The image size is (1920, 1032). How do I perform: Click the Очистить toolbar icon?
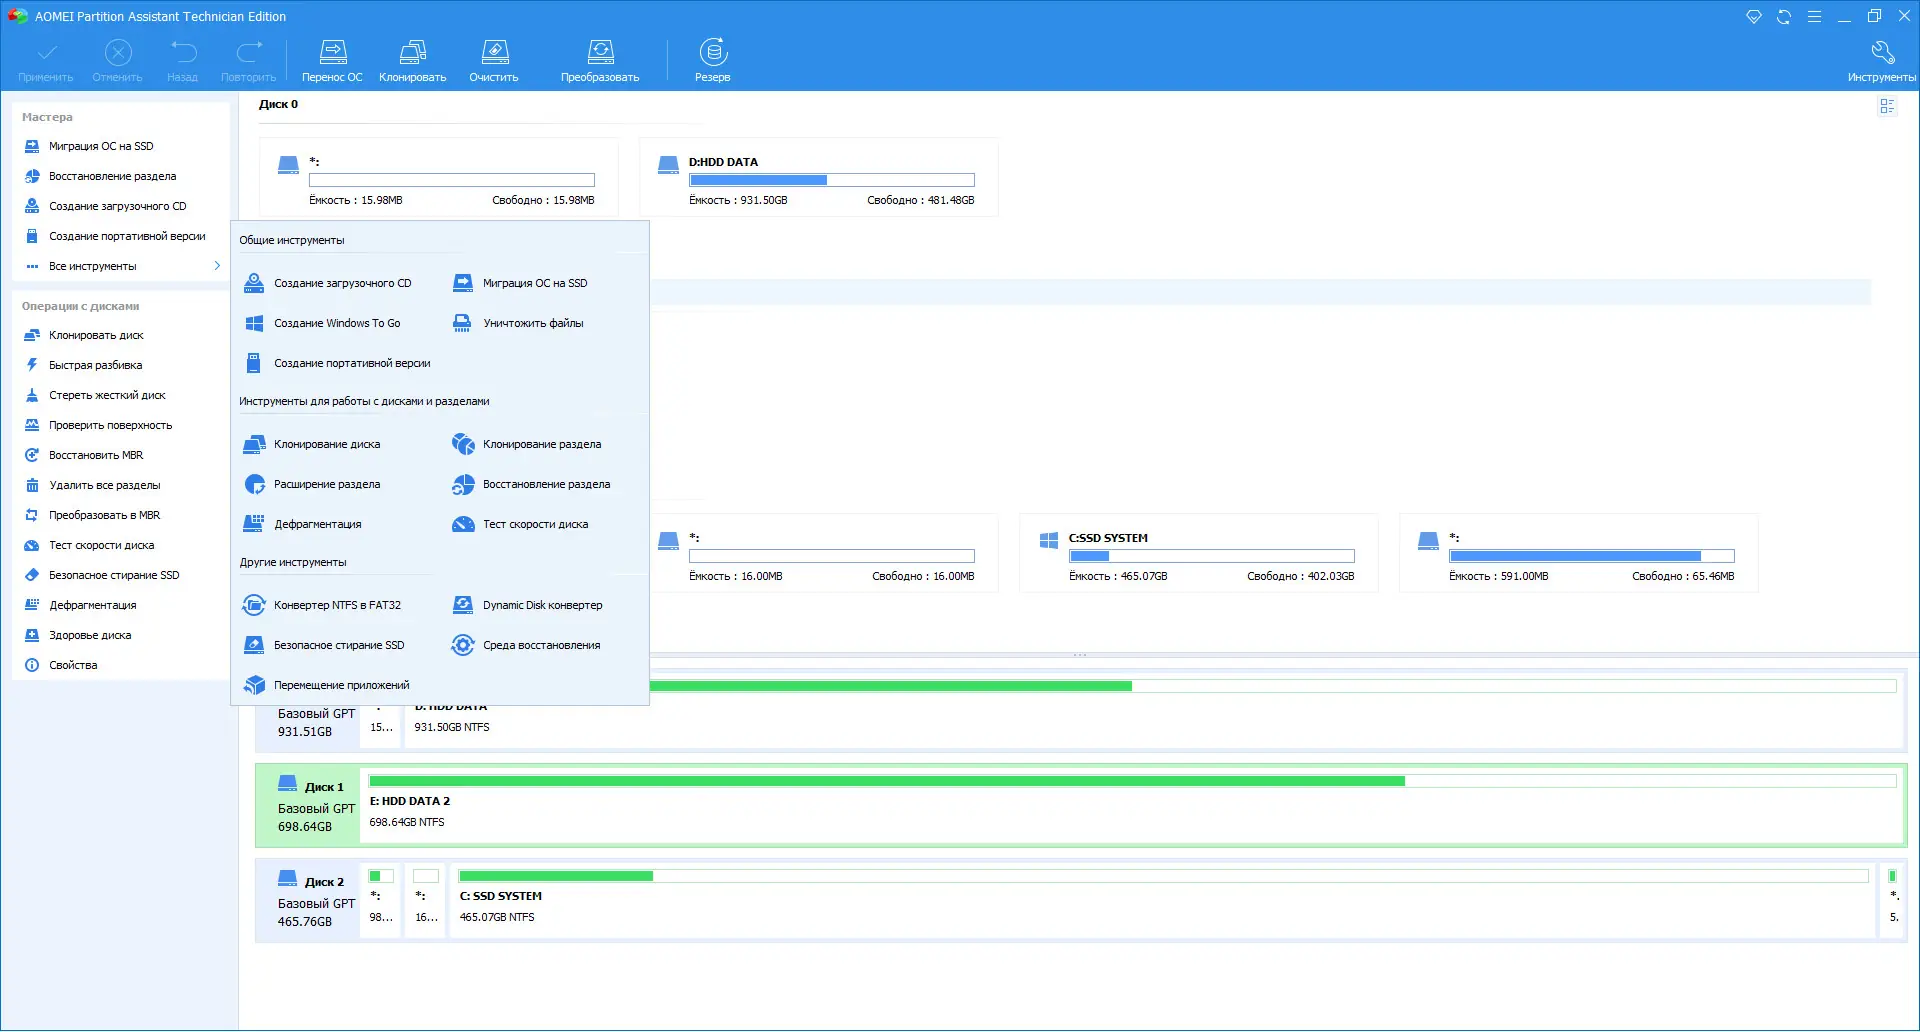pyautogui.click(x=494, y=61)
